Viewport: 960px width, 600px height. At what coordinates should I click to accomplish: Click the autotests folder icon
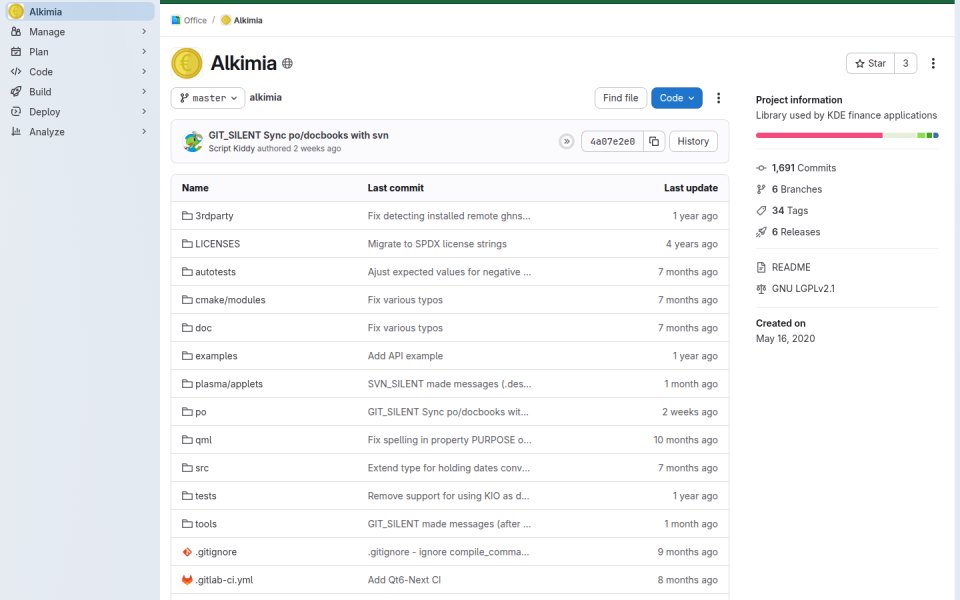tap(187, 272)
